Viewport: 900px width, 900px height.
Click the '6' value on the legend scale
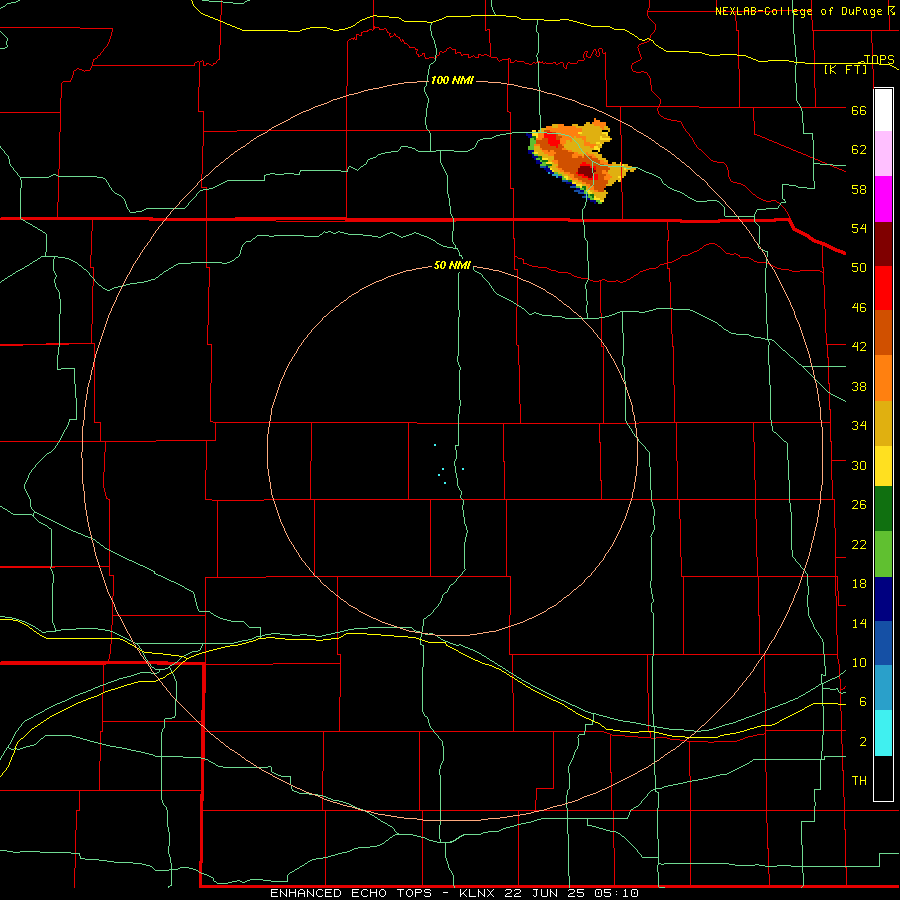[863, 702]
